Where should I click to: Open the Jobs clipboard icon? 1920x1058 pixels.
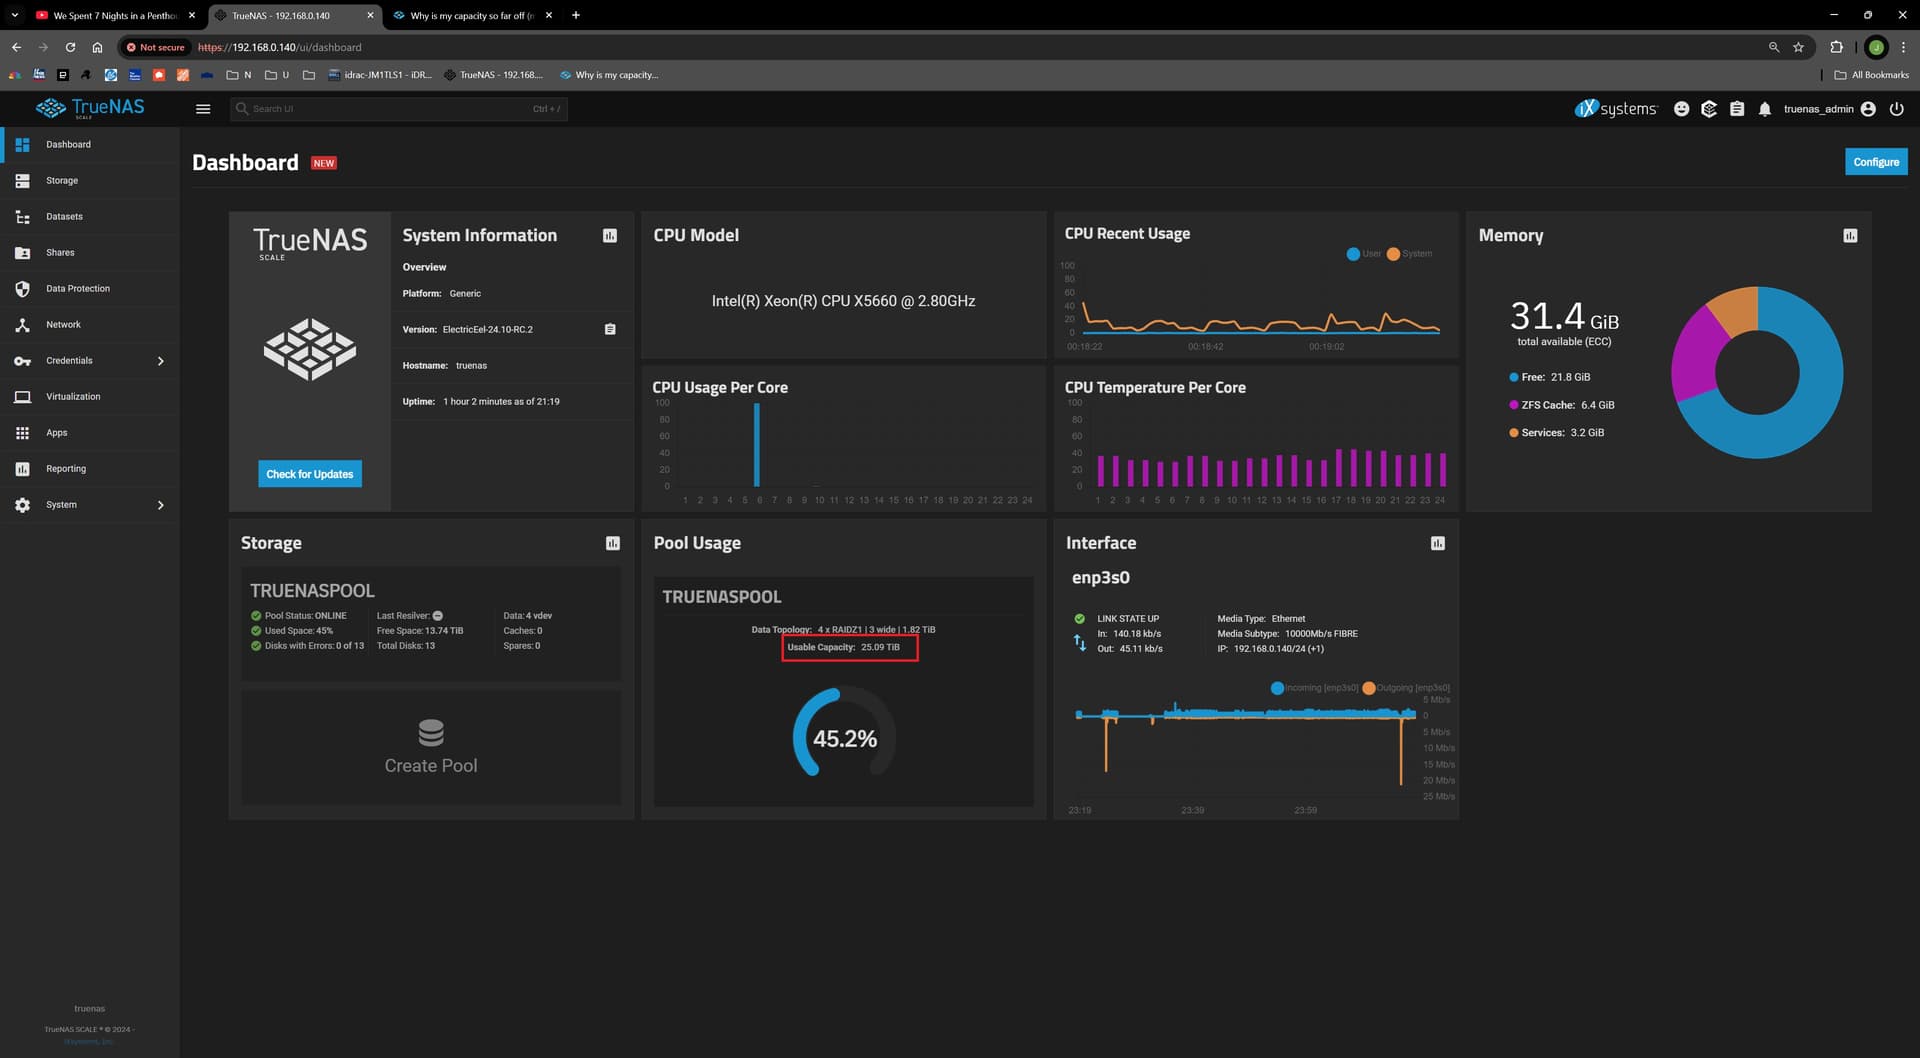tap(1737, 109)
